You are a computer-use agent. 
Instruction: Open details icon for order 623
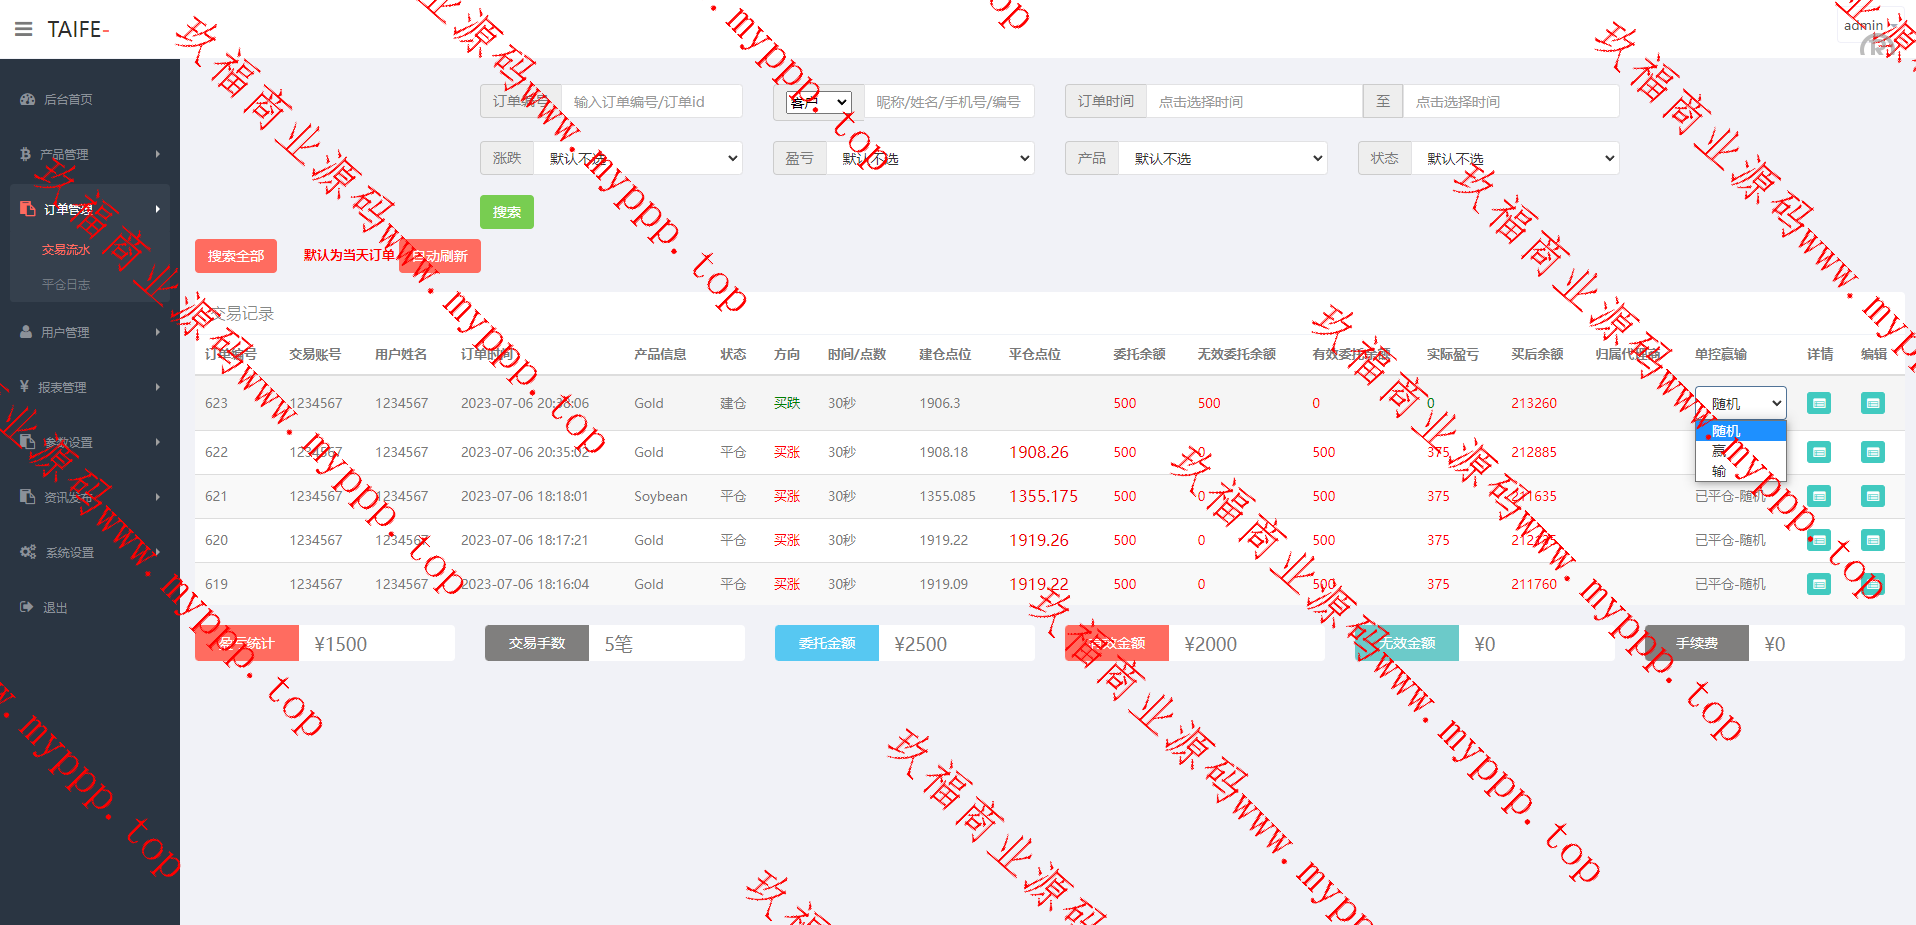click(1819, 403)
